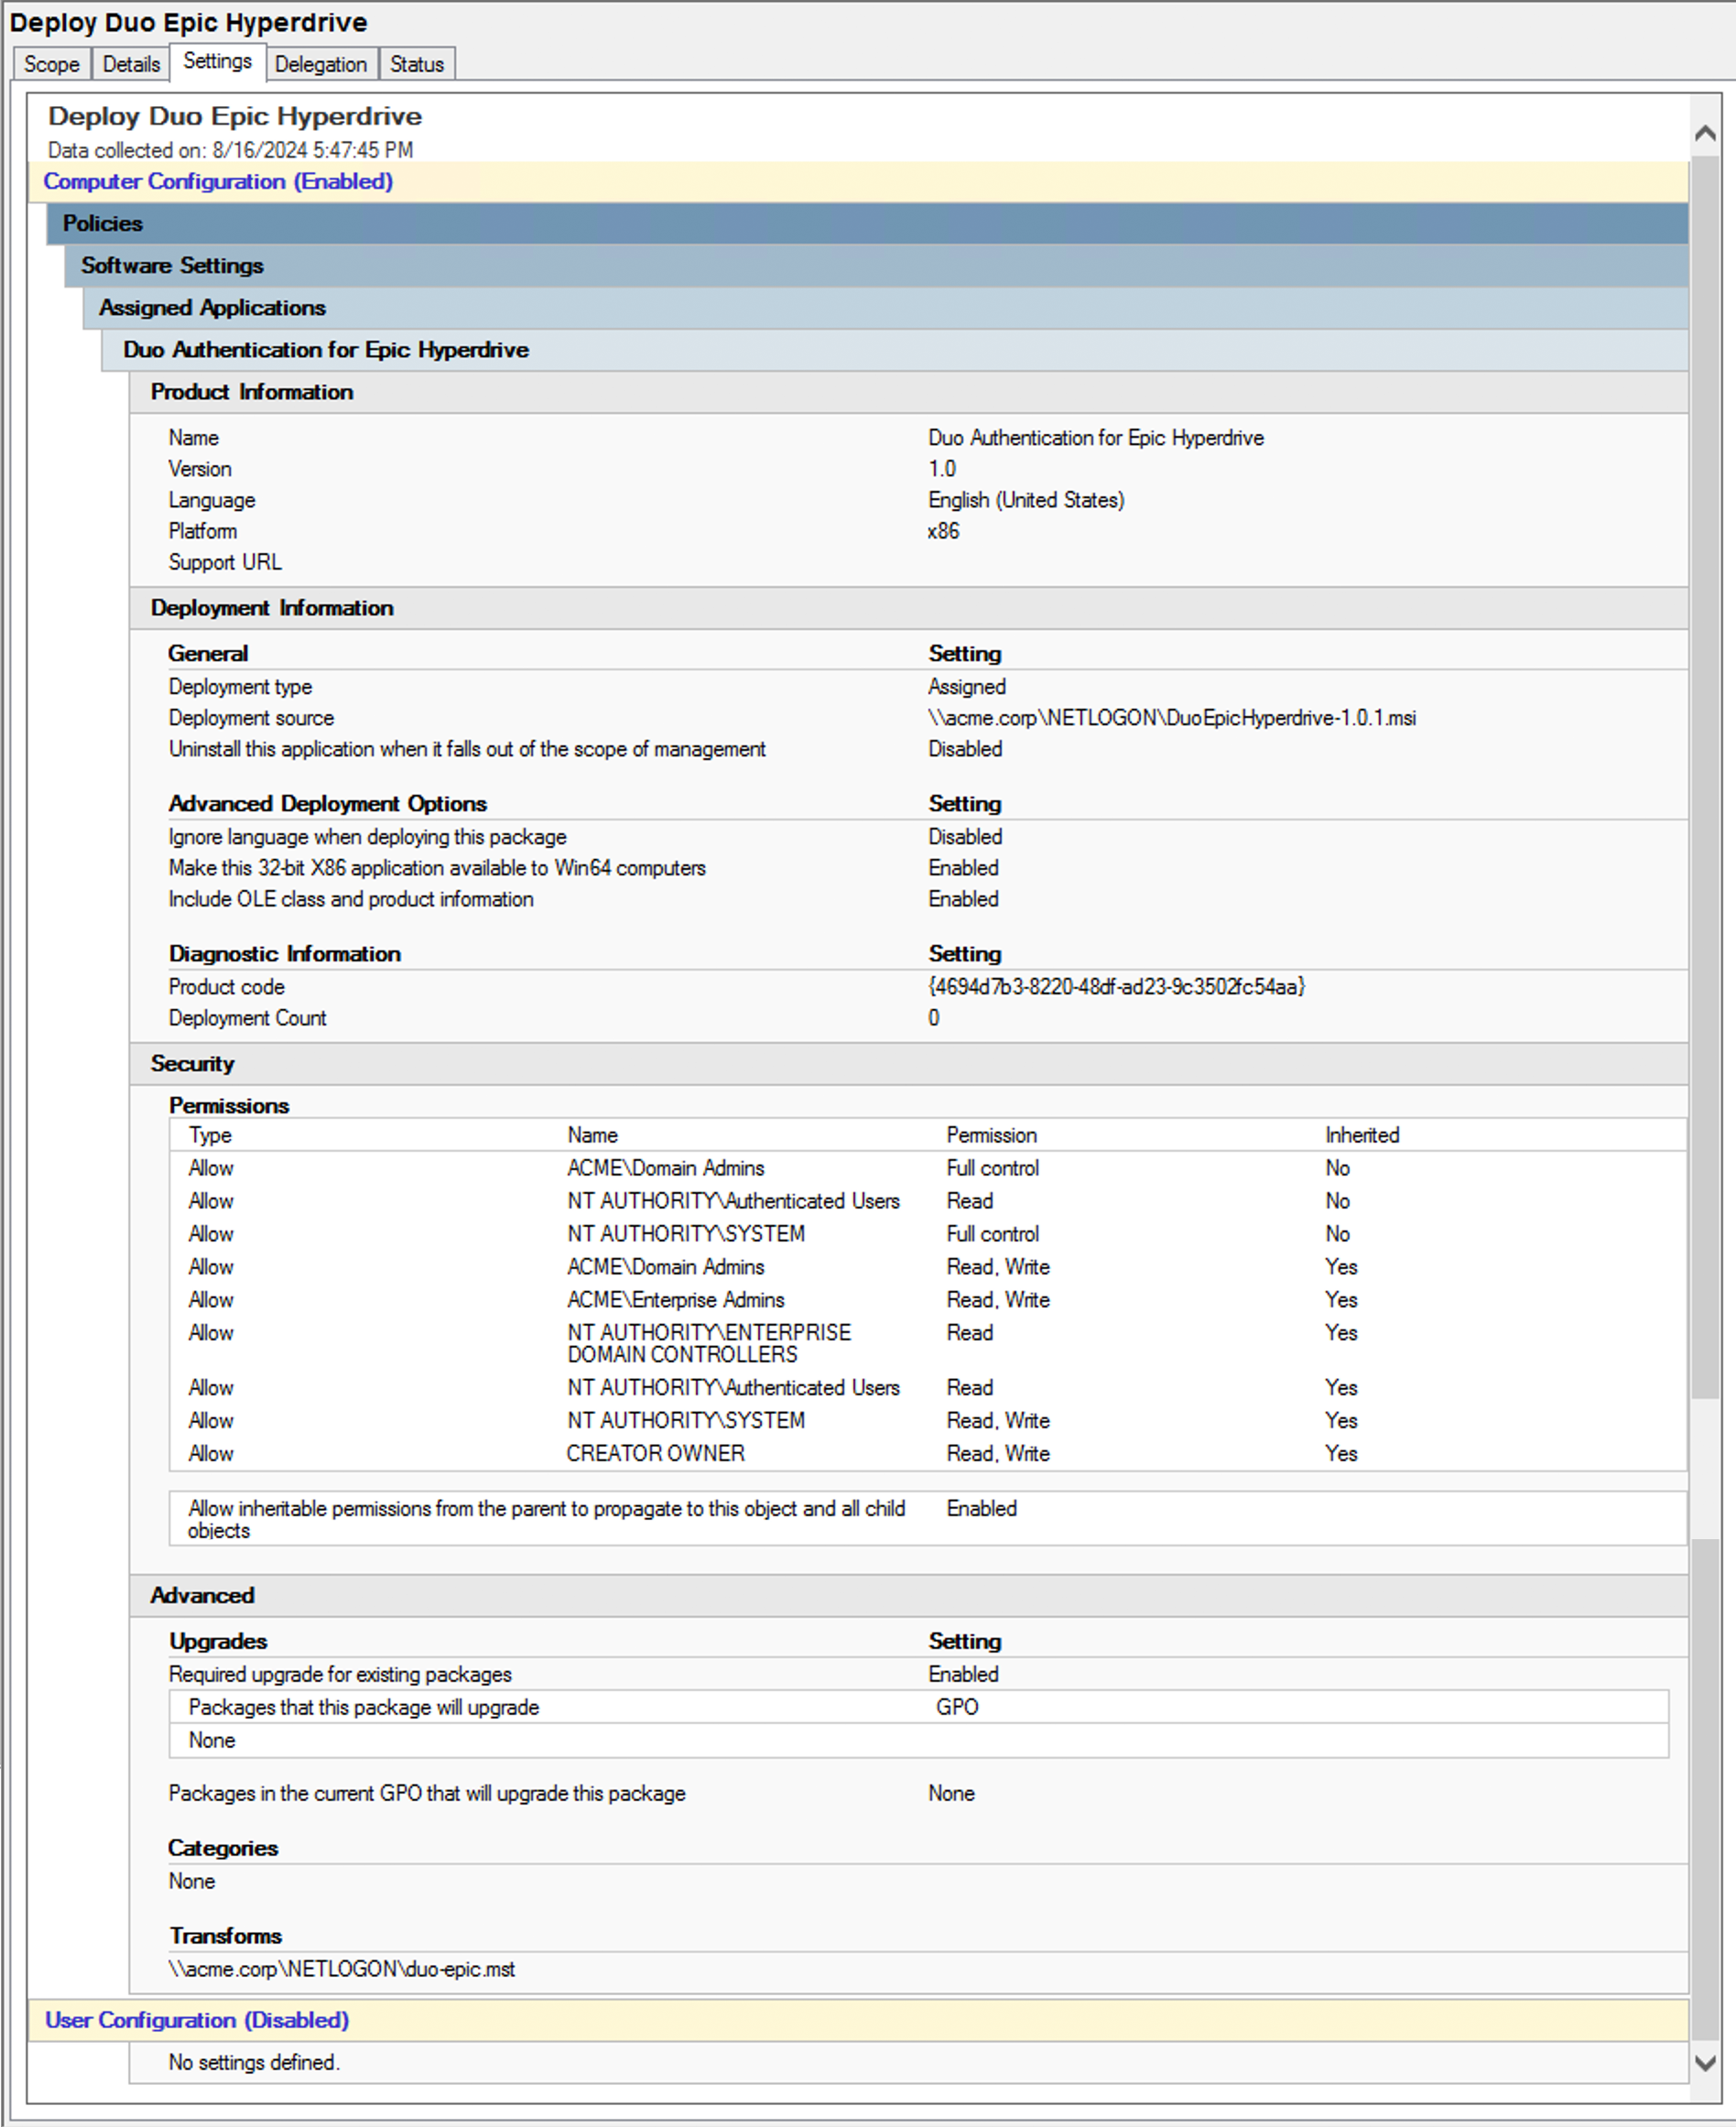Click the scrollbar up arrow

[x=1704, y=132]
